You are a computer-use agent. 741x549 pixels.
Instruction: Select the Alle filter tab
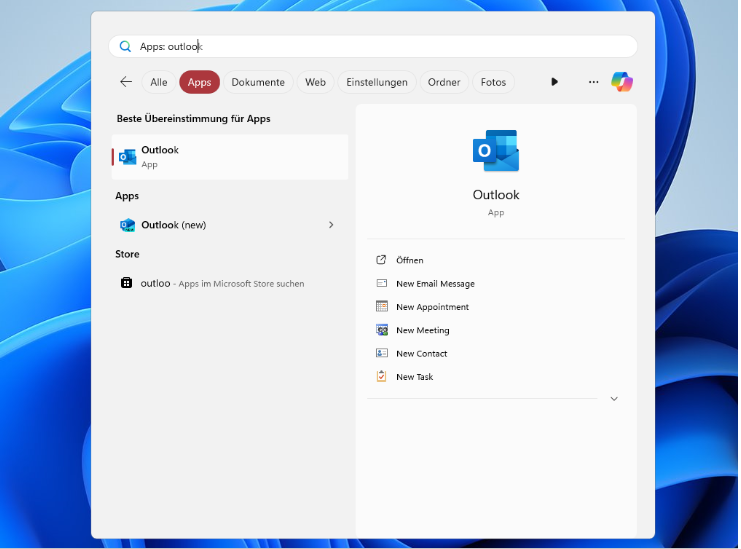[159, 82]
